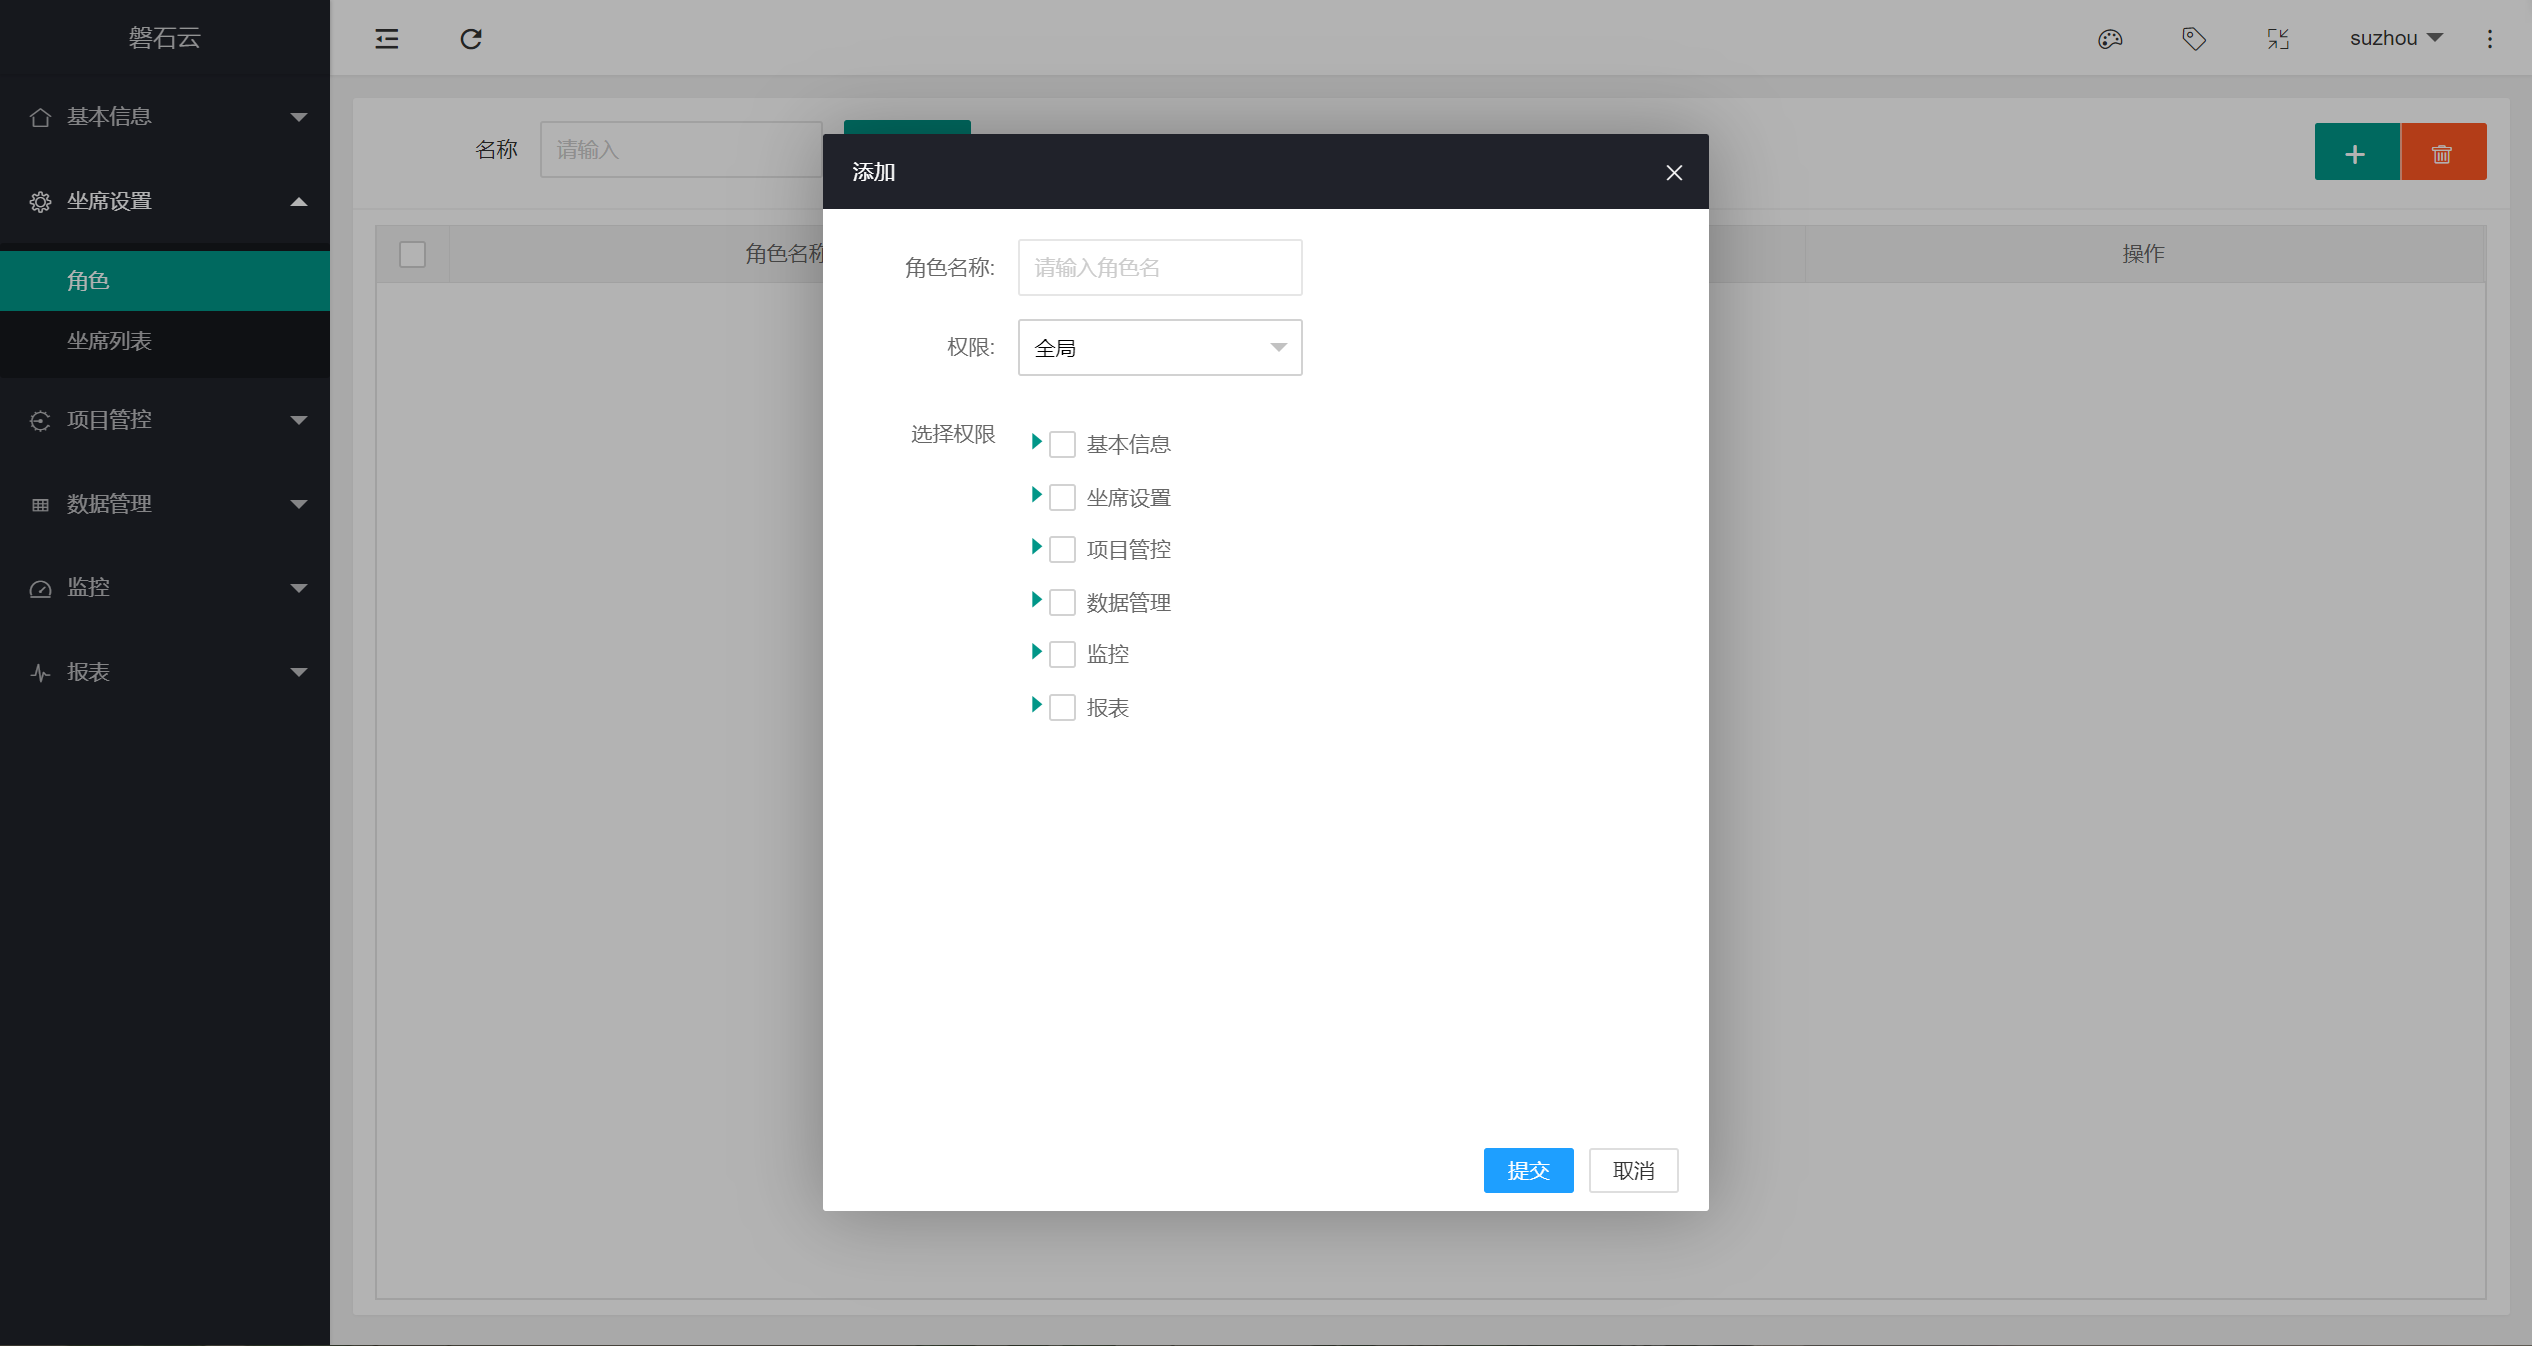Screen dimensions: 2532x1346
Task: Open the 权限 dropdown showing 全局
Action: (1160, 348)
